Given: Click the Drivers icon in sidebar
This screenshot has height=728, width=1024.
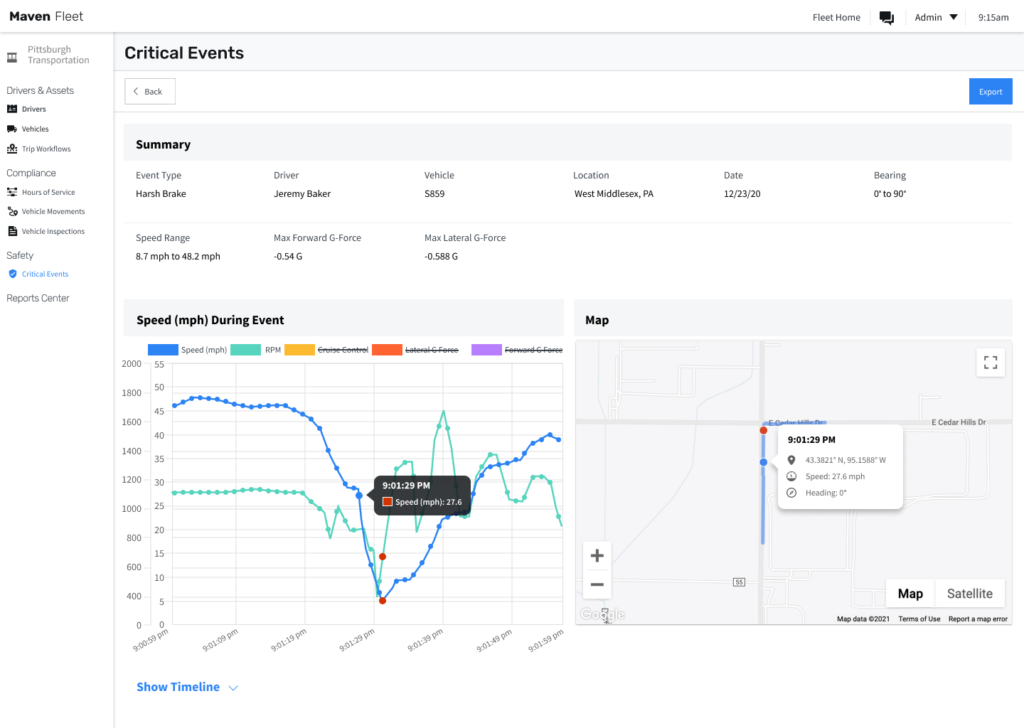Looking at the screenshot, I should pyautogui.click(x=12, y=109).
